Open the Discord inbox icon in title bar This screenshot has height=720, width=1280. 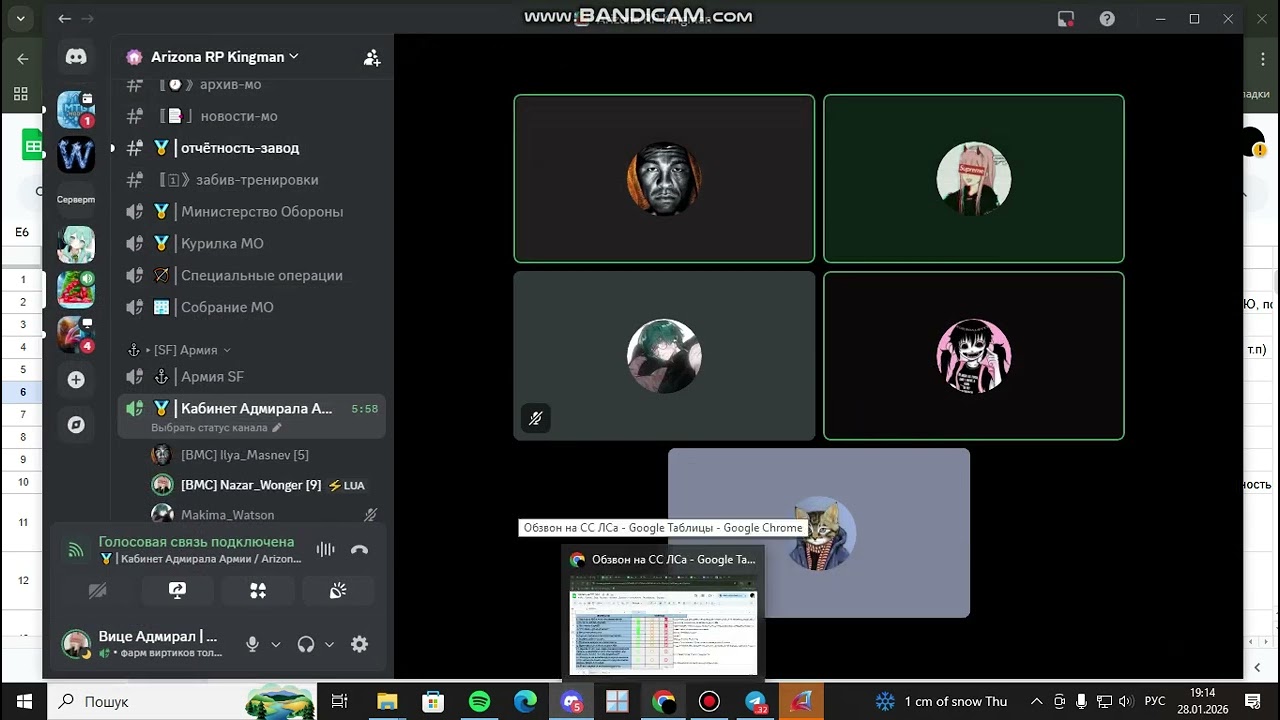click(x=1066, y=18)
